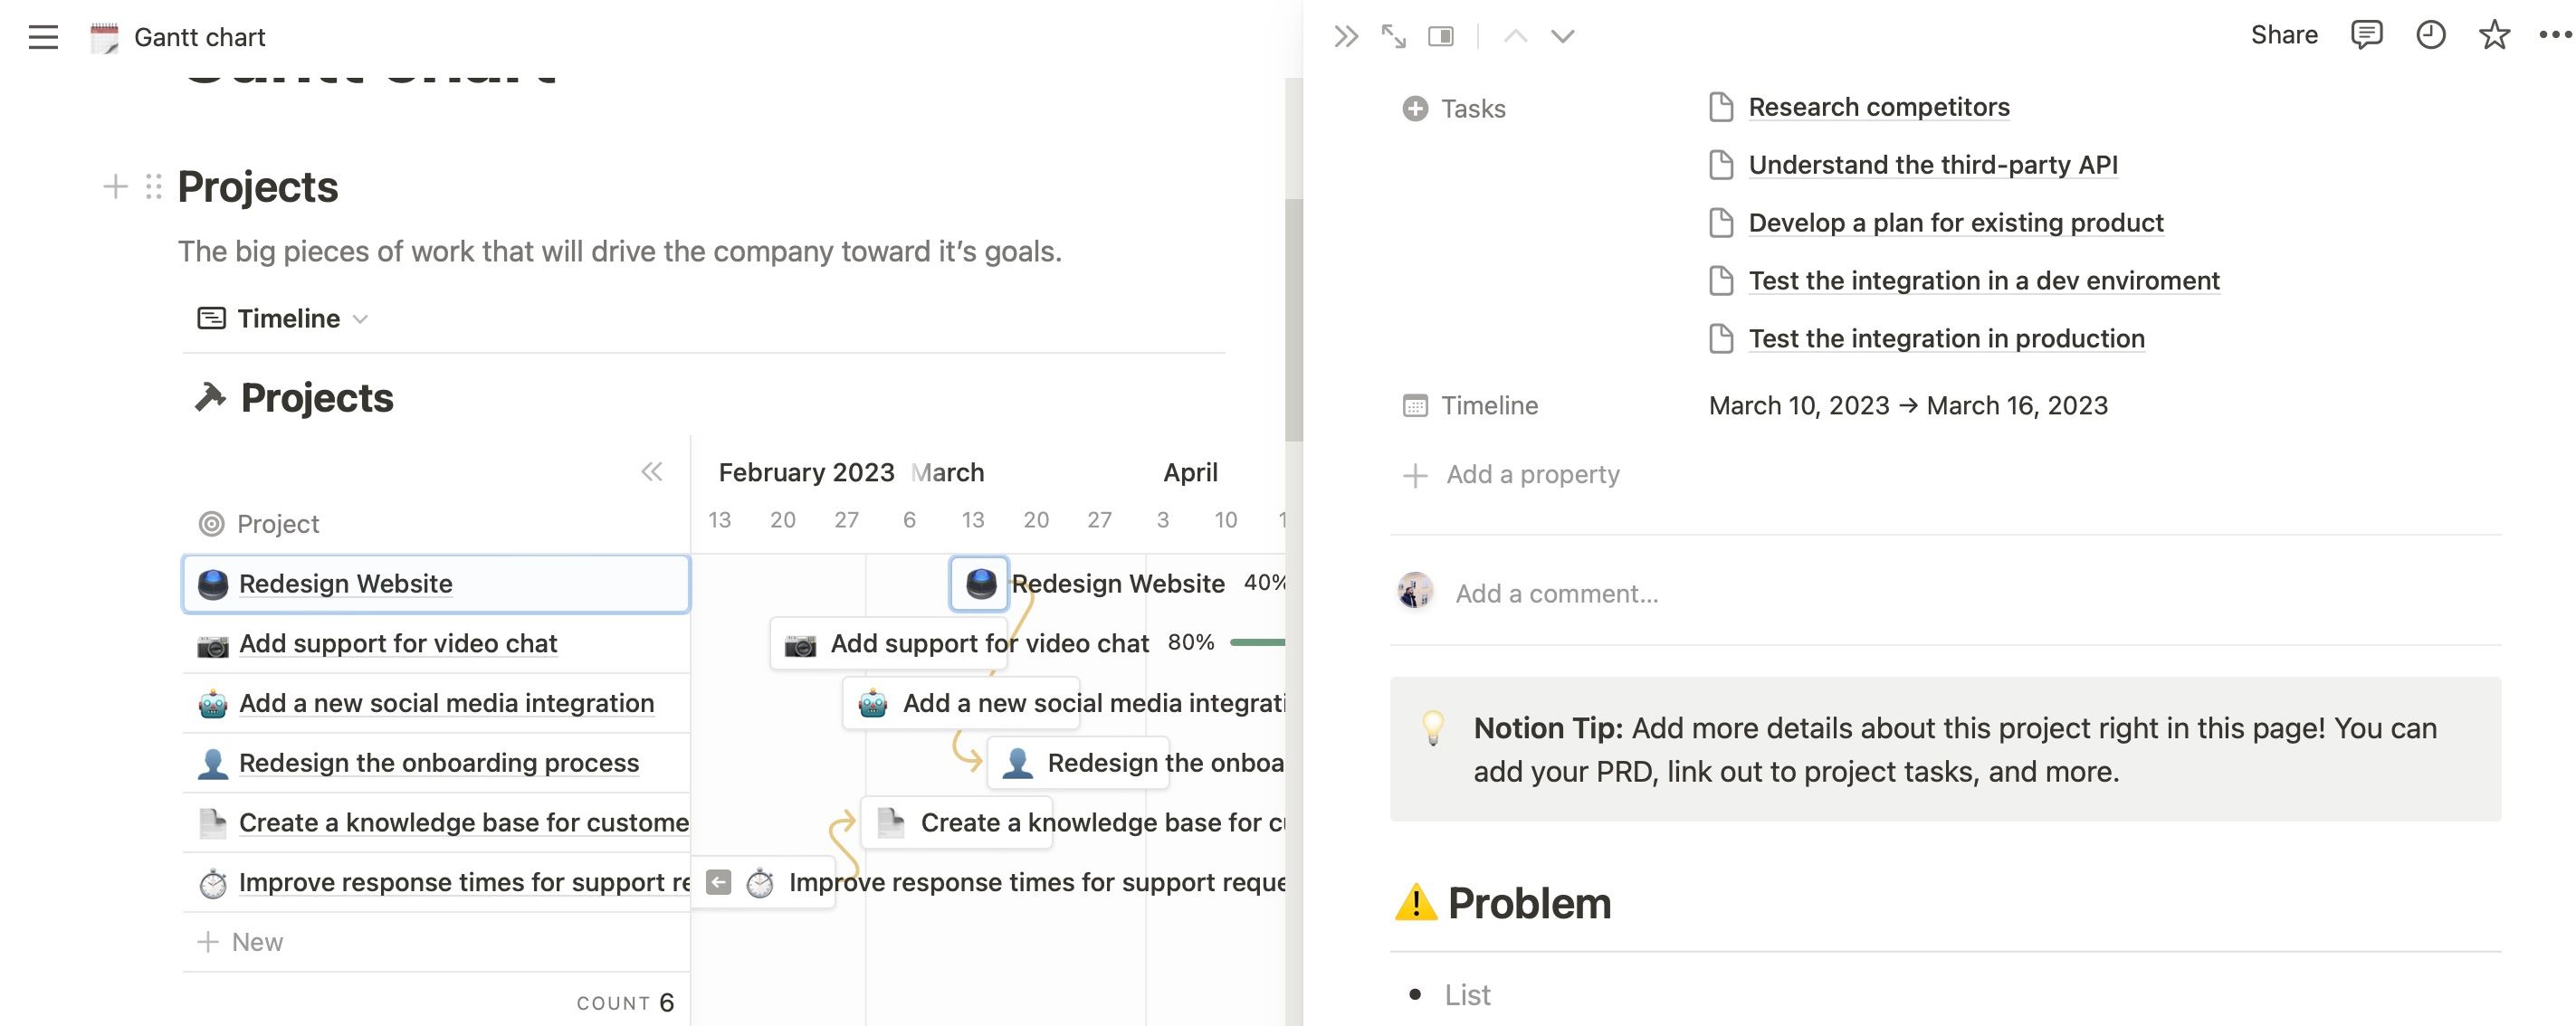Open the Research competitors task
The width and height of the screenshot is (2576, 1026).
point(1879,107)
